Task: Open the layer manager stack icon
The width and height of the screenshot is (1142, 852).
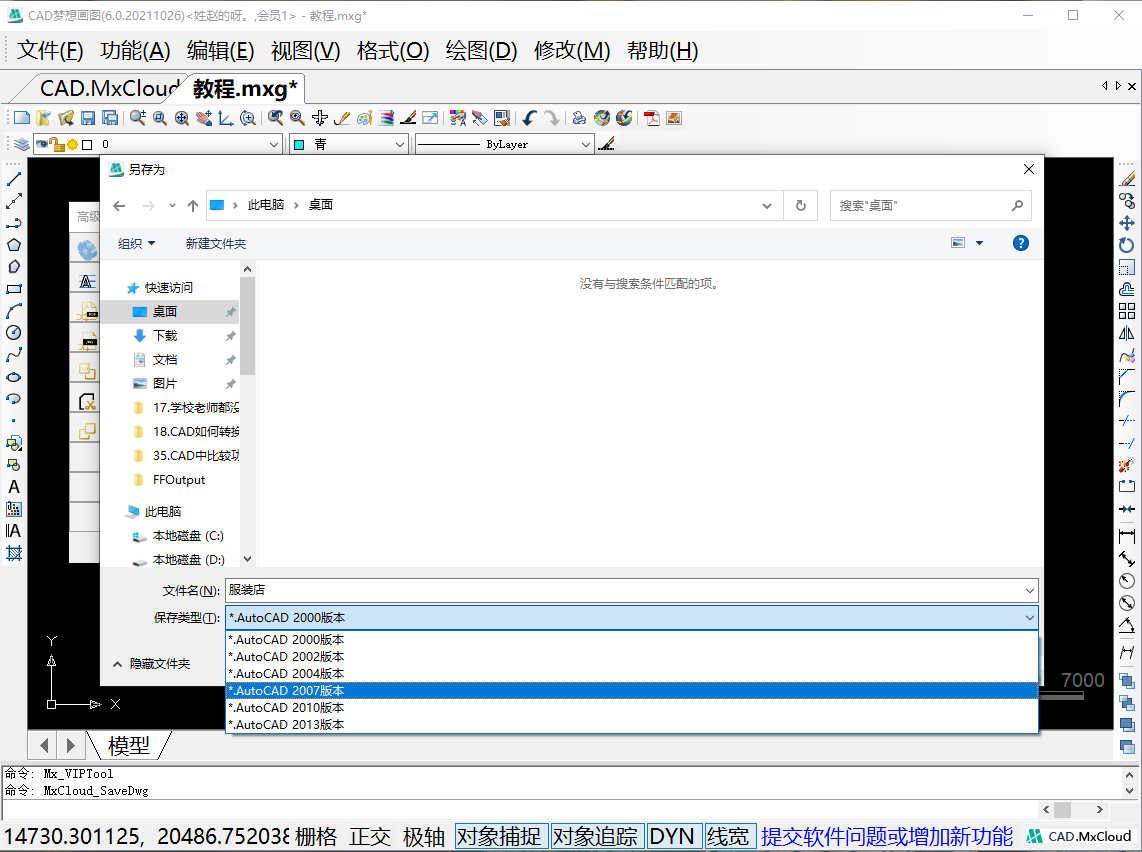Action: [22, 144]
